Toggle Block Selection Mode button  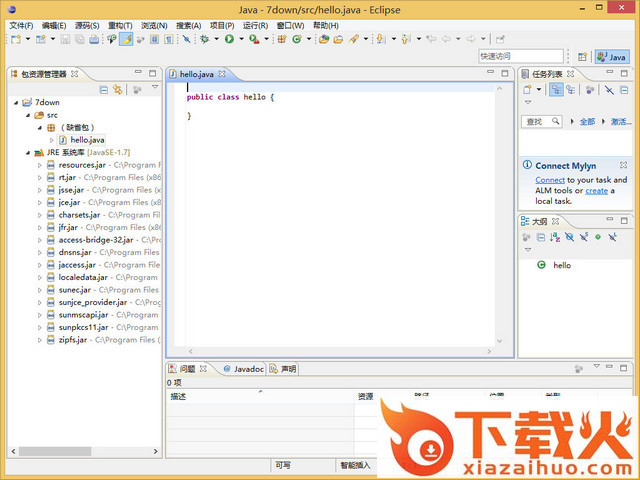(x=154, y=39)
